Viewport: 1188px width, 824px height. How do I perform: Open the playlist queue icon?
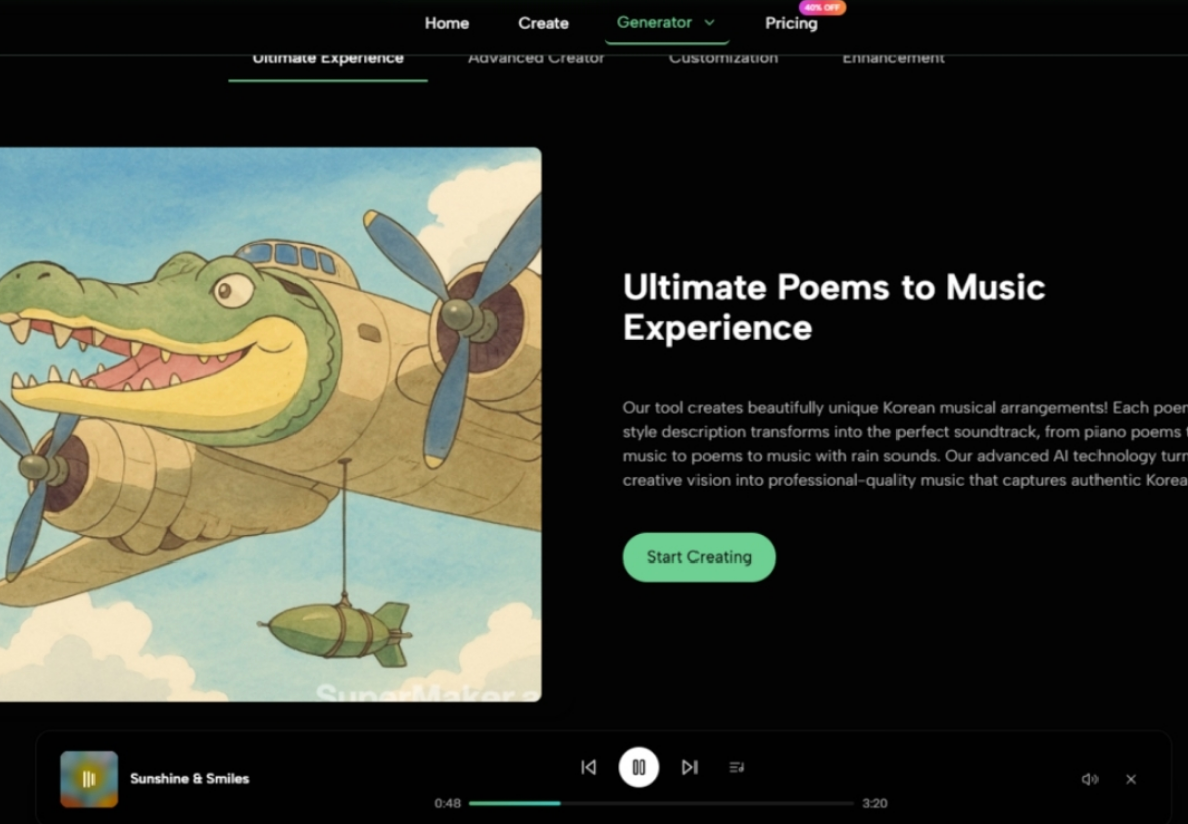(737, 767)
